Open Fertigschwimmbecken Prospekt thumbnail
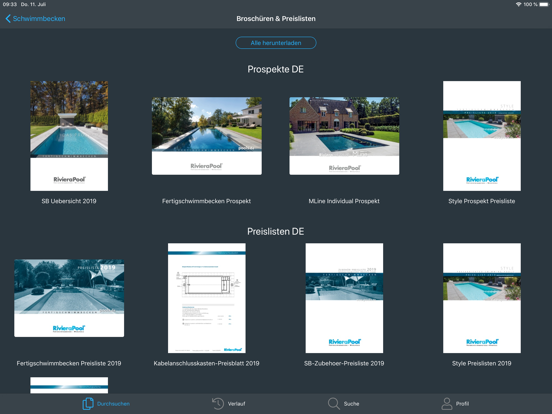This screenshot has height=414, width=552. (x=207, y=136)
